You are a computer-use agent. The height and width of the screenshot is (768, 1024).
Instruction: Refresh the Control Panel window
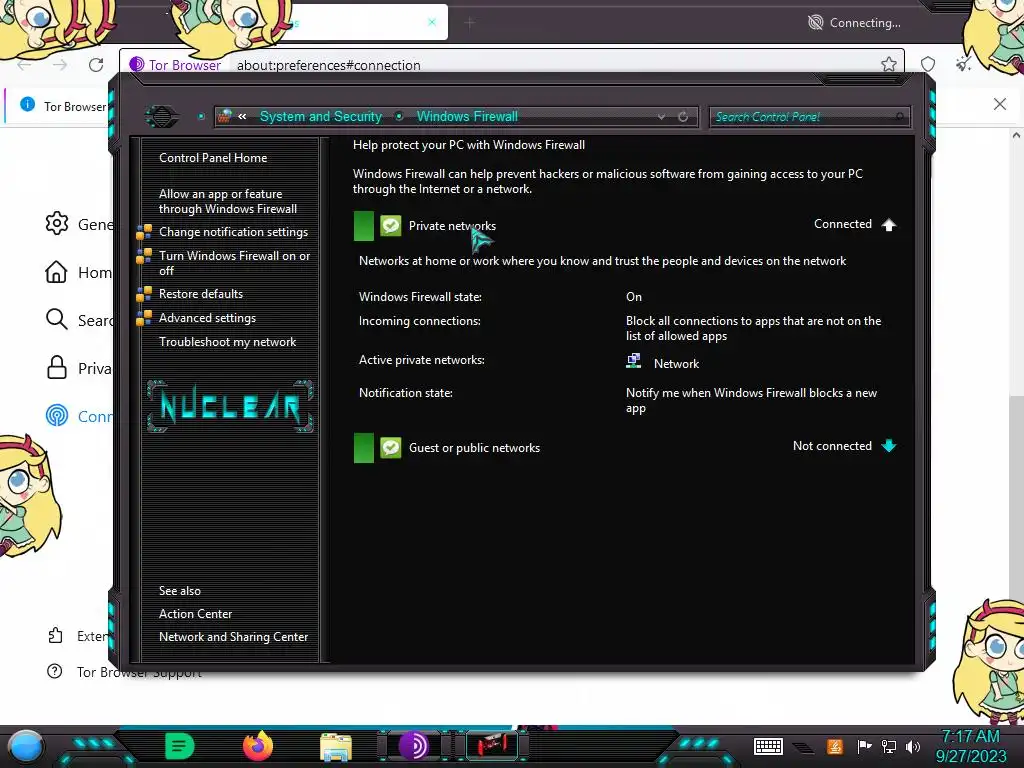click(683, 117)
